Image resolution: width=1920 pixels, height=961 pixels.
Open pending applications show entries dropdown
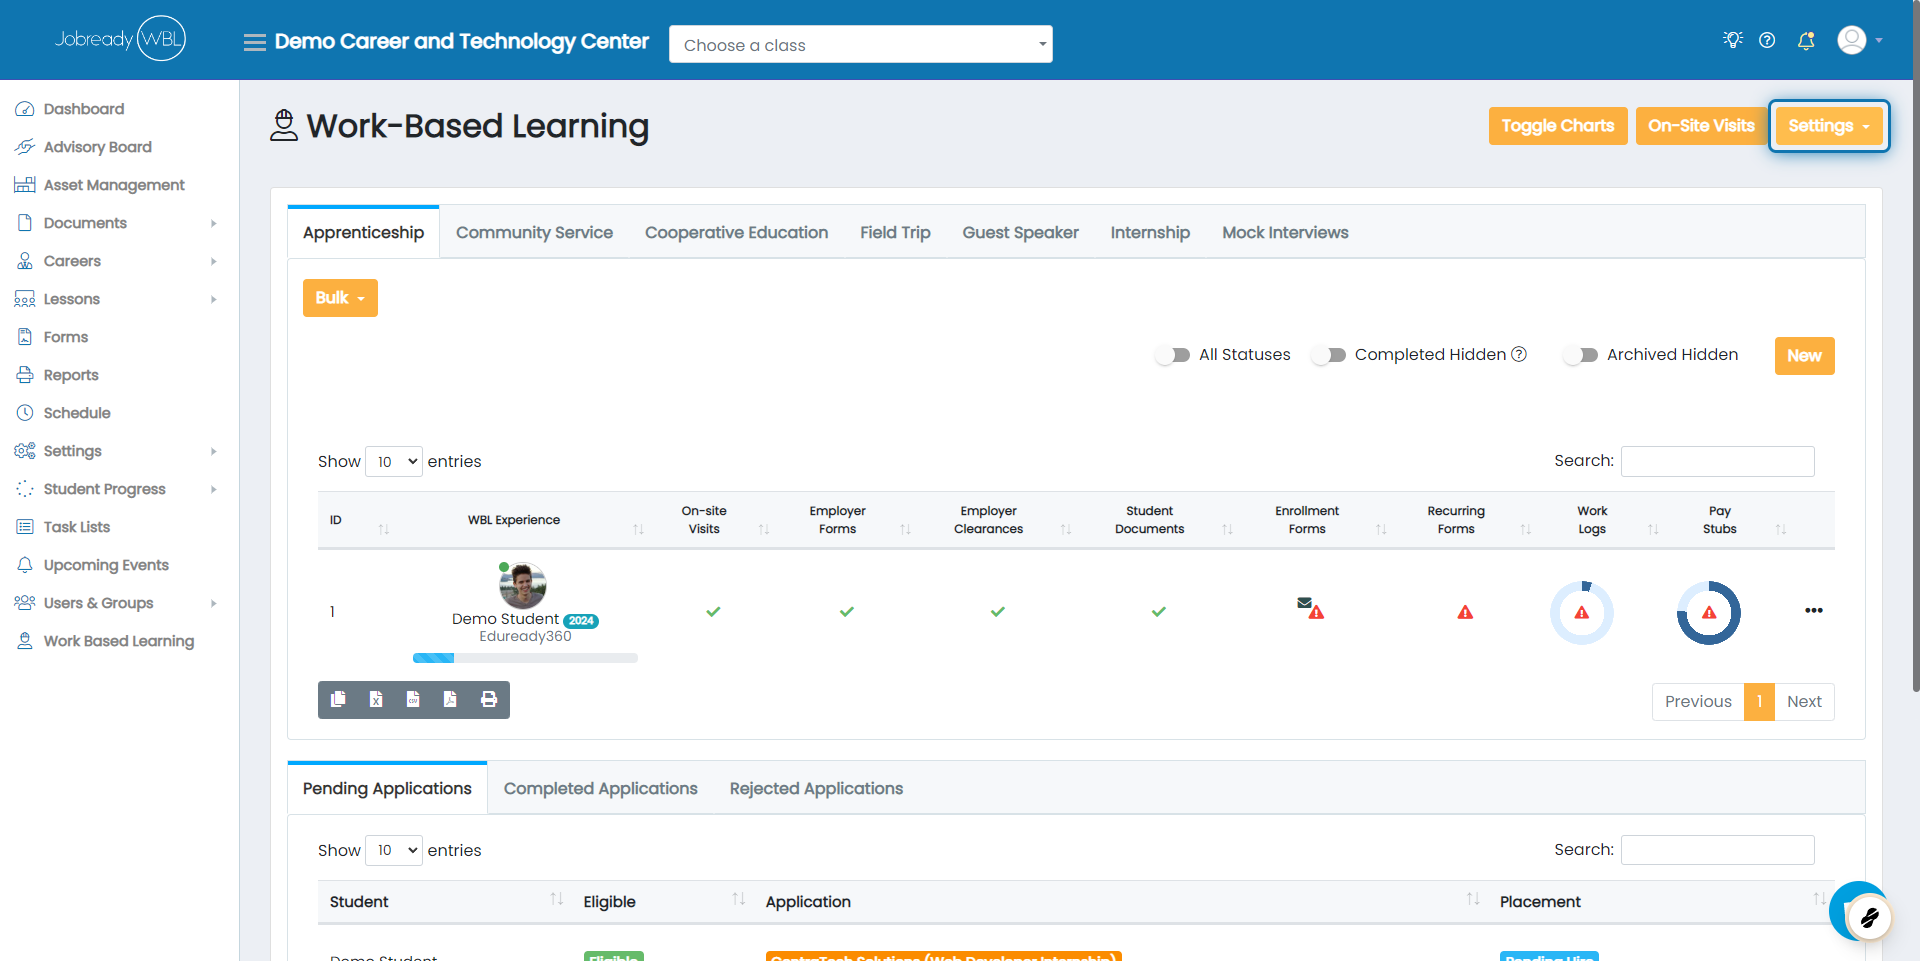pos(394,850)
